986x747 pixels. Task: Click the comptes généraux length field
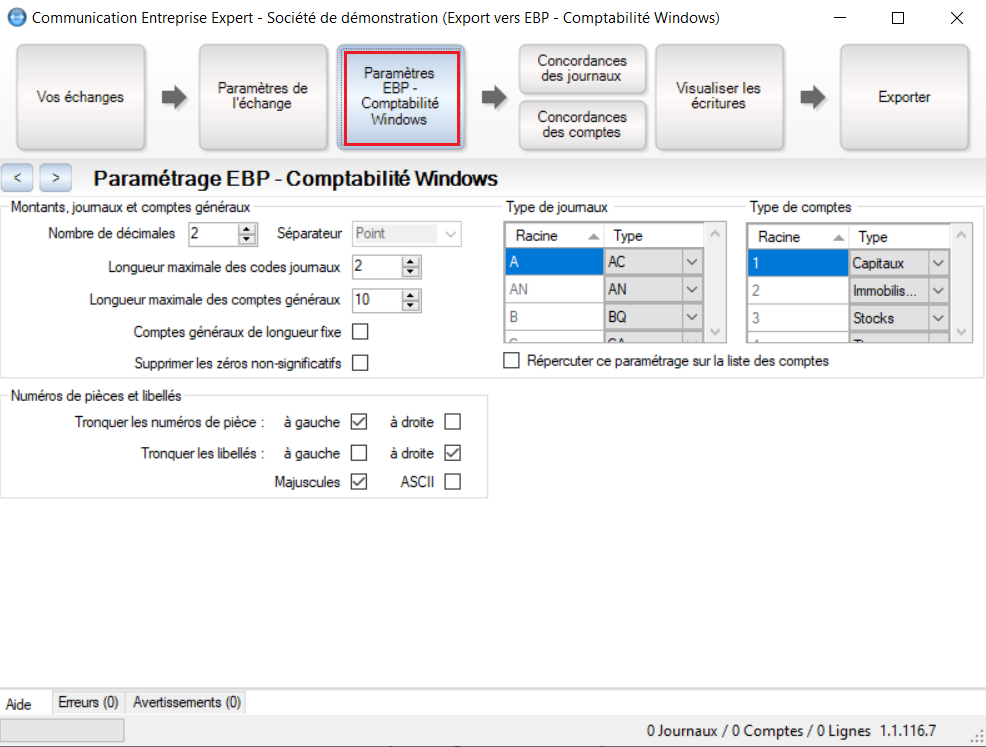tap(377, 299)
